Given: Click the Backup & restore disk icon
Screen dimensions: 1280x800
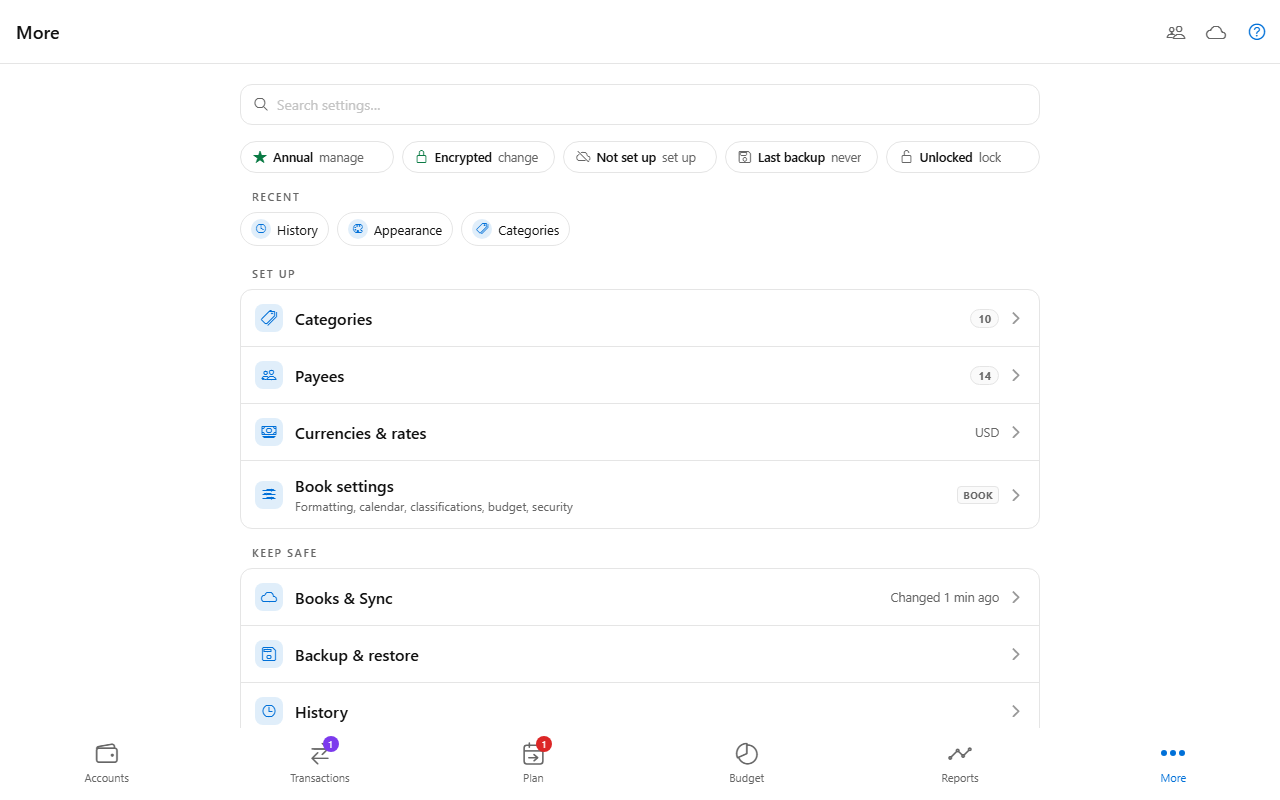Looking at the screenshot, I should pyautogui.click(x=269, y=654).
